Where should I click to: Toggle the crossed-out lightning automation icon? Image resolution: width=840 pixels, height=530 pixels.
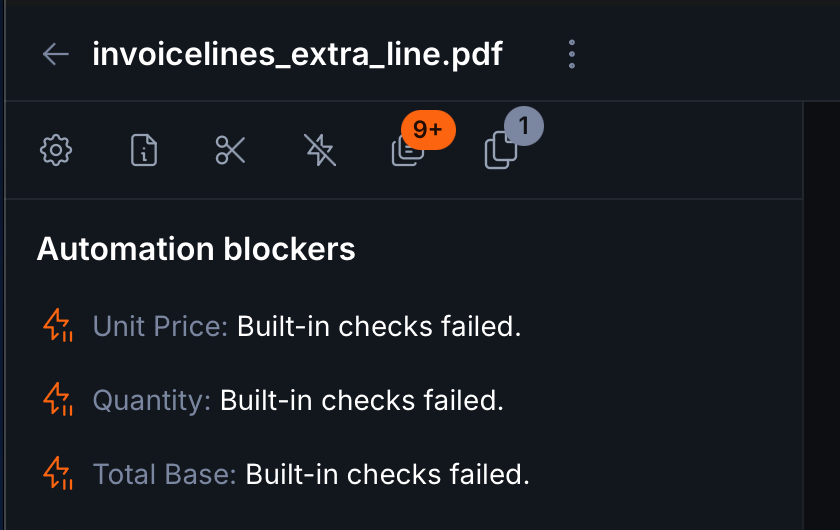tap(320, 151)
